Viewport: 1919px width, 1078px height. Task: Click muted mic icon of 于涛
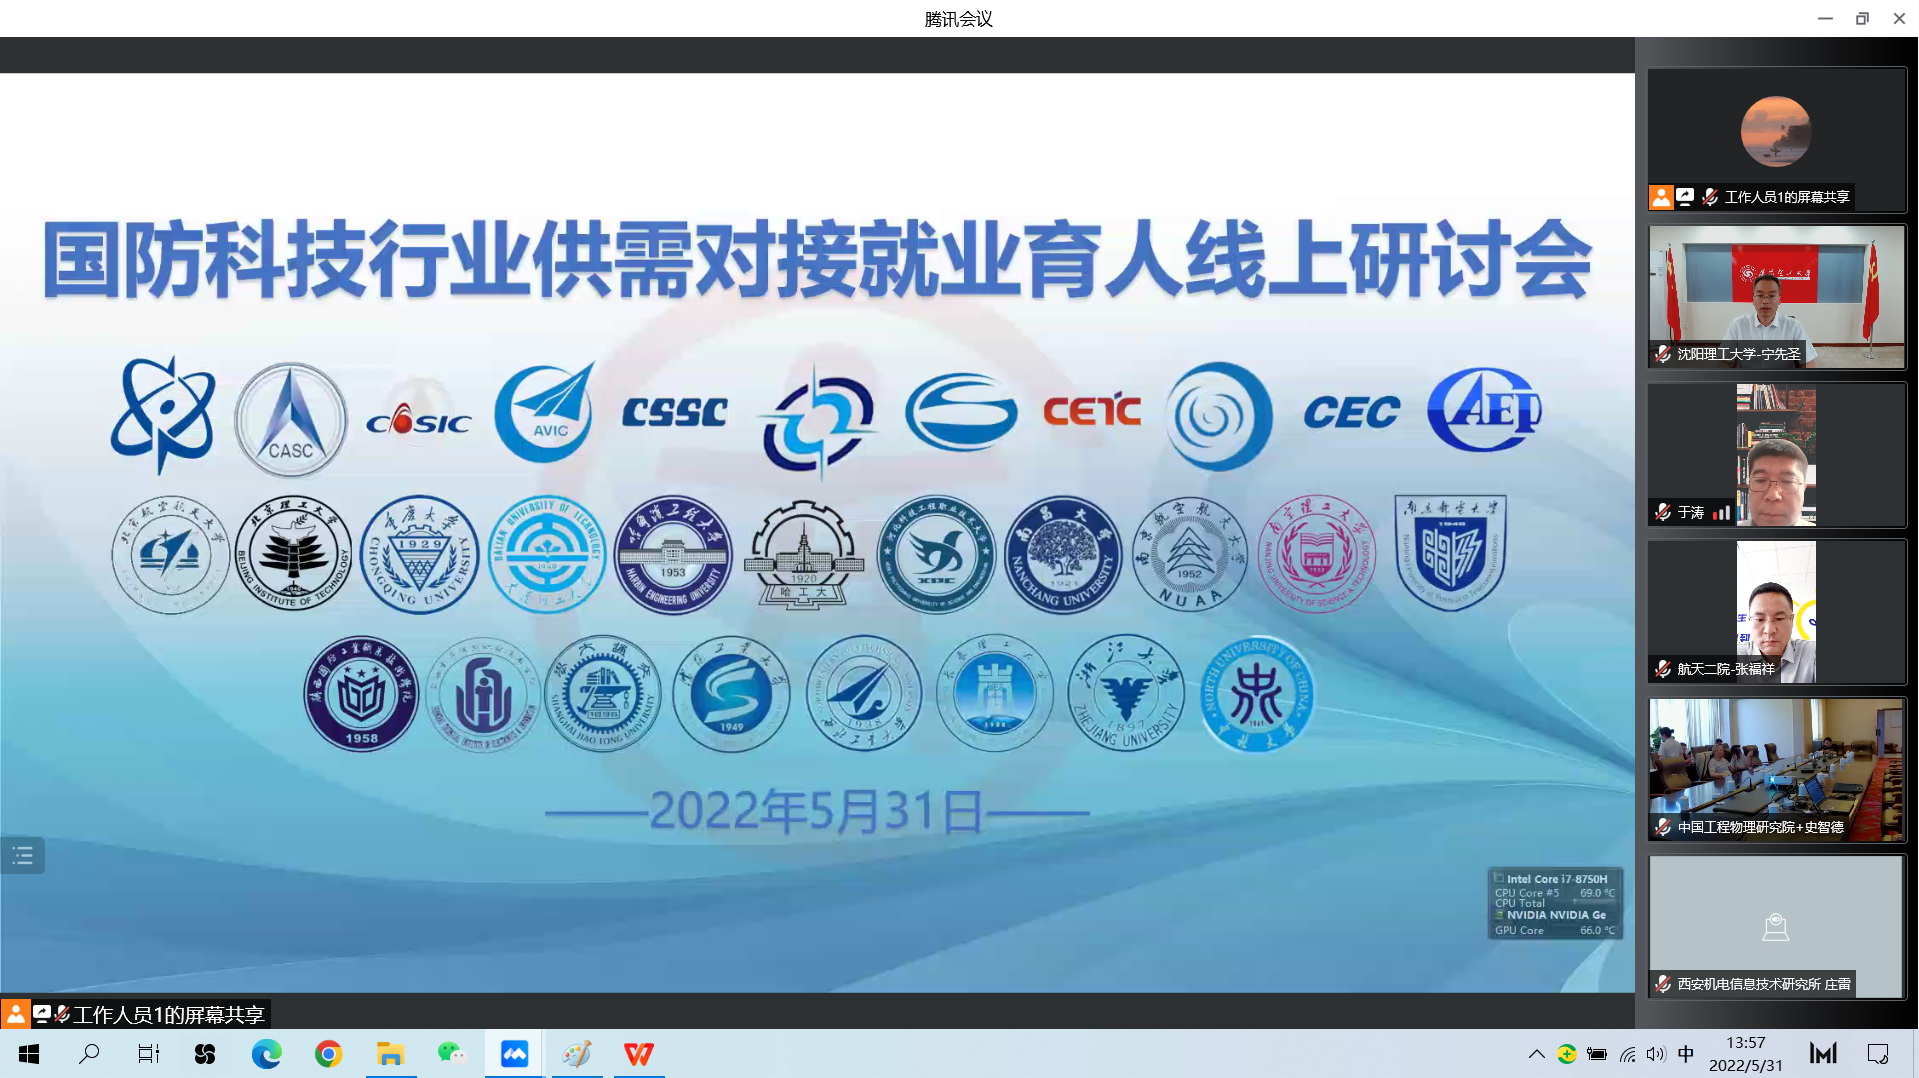click(x=1663, y=512)
